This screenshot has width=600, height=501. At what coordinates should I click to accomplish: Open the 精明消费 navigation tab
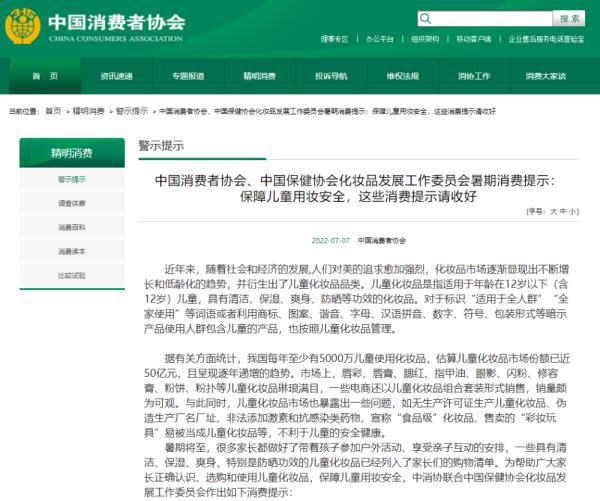point(259,76)
